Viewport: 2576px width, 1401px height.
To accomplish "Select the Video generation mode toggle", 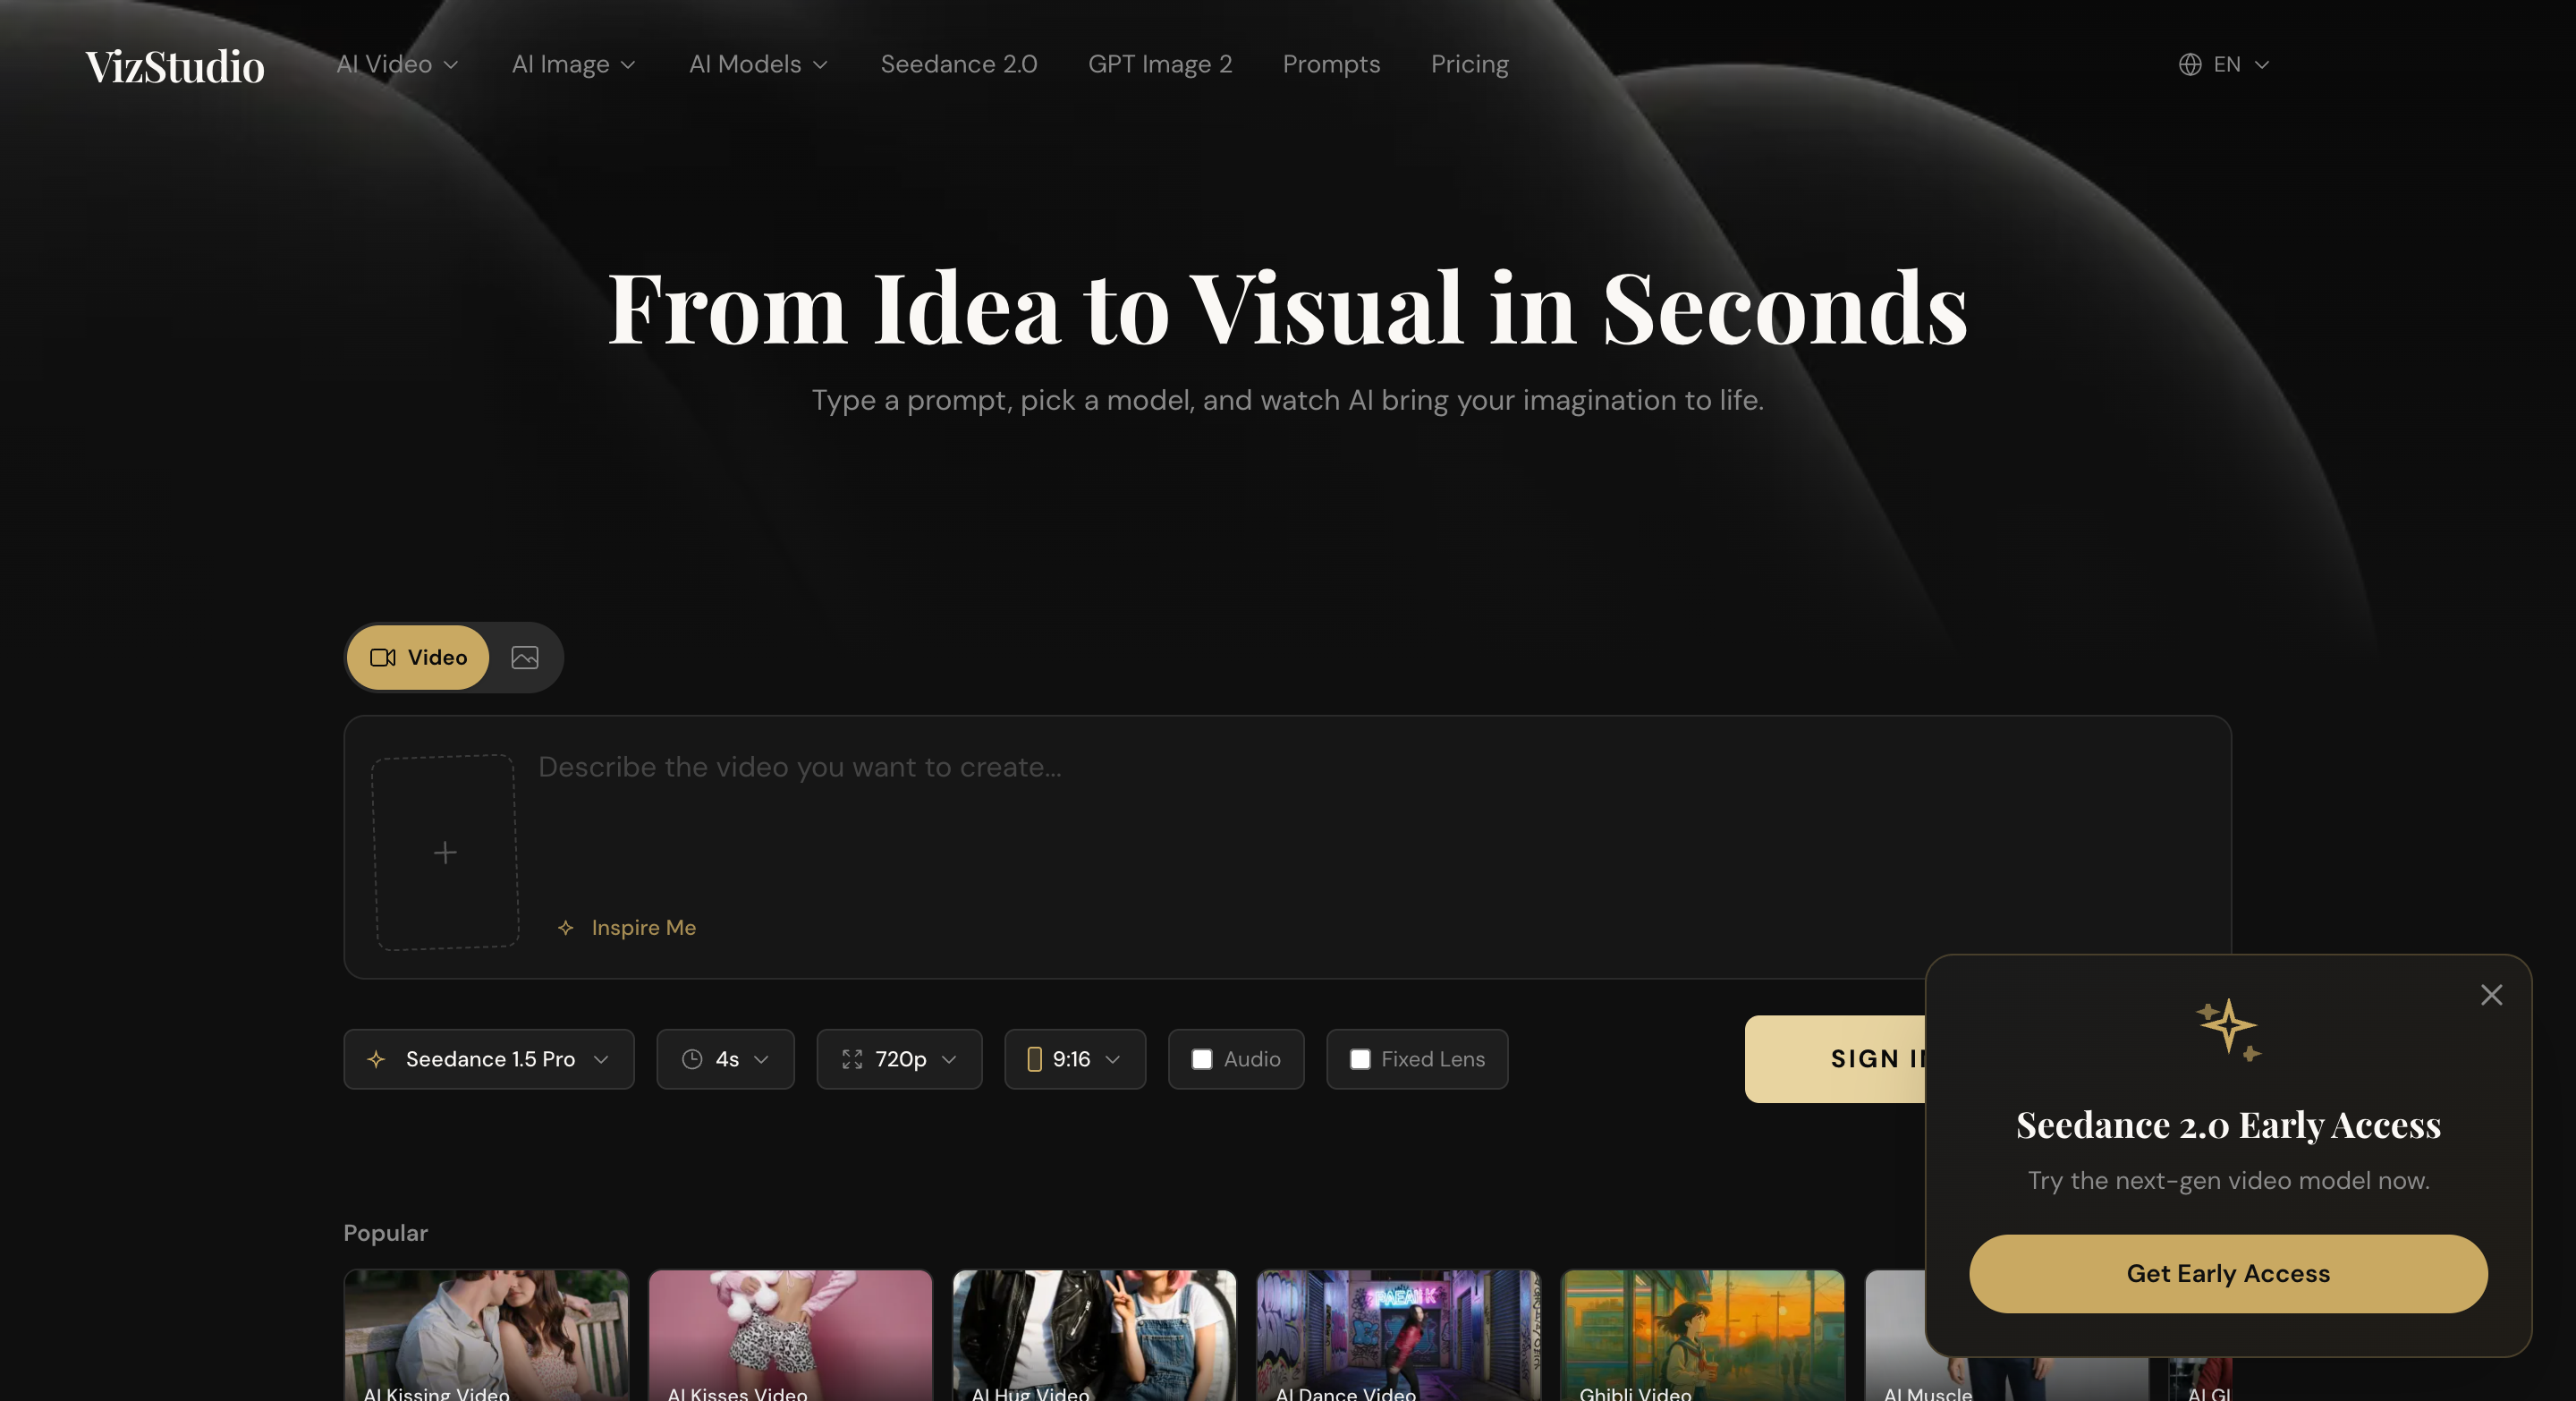I will (x=417, y=657).
